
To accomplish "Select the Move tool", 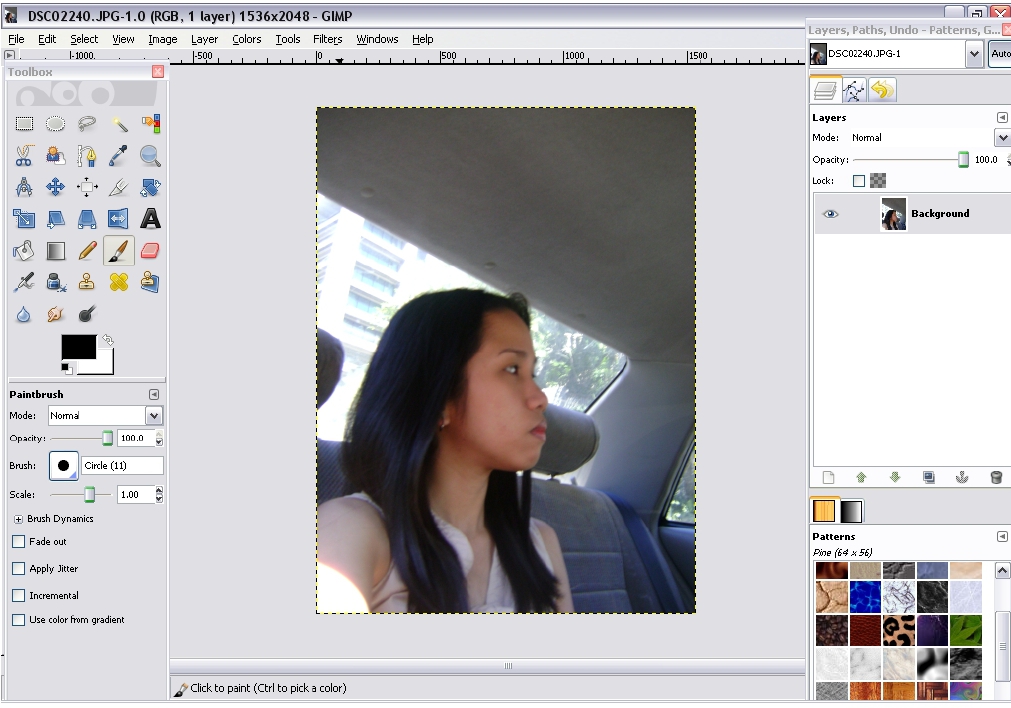I will (x=56, y=187).
